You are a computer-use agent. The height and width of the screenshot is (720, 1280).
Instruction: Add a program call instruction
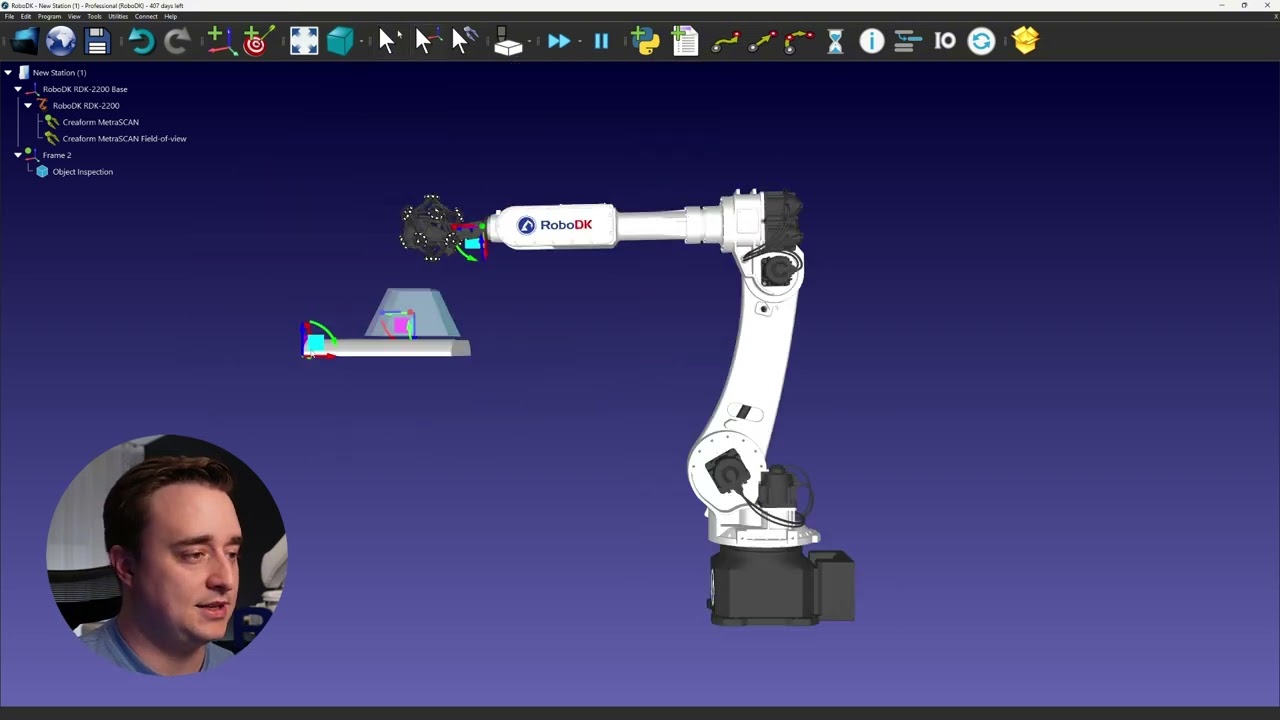tap(908, 41)
